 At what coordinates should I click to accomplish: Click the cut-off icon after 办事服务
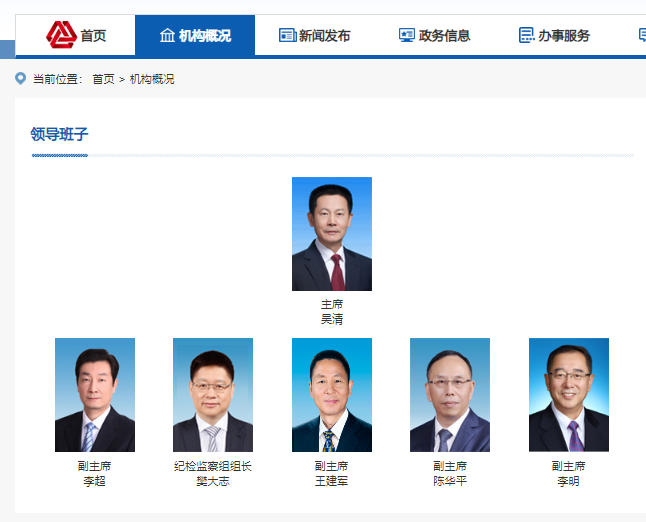[642, 35]
